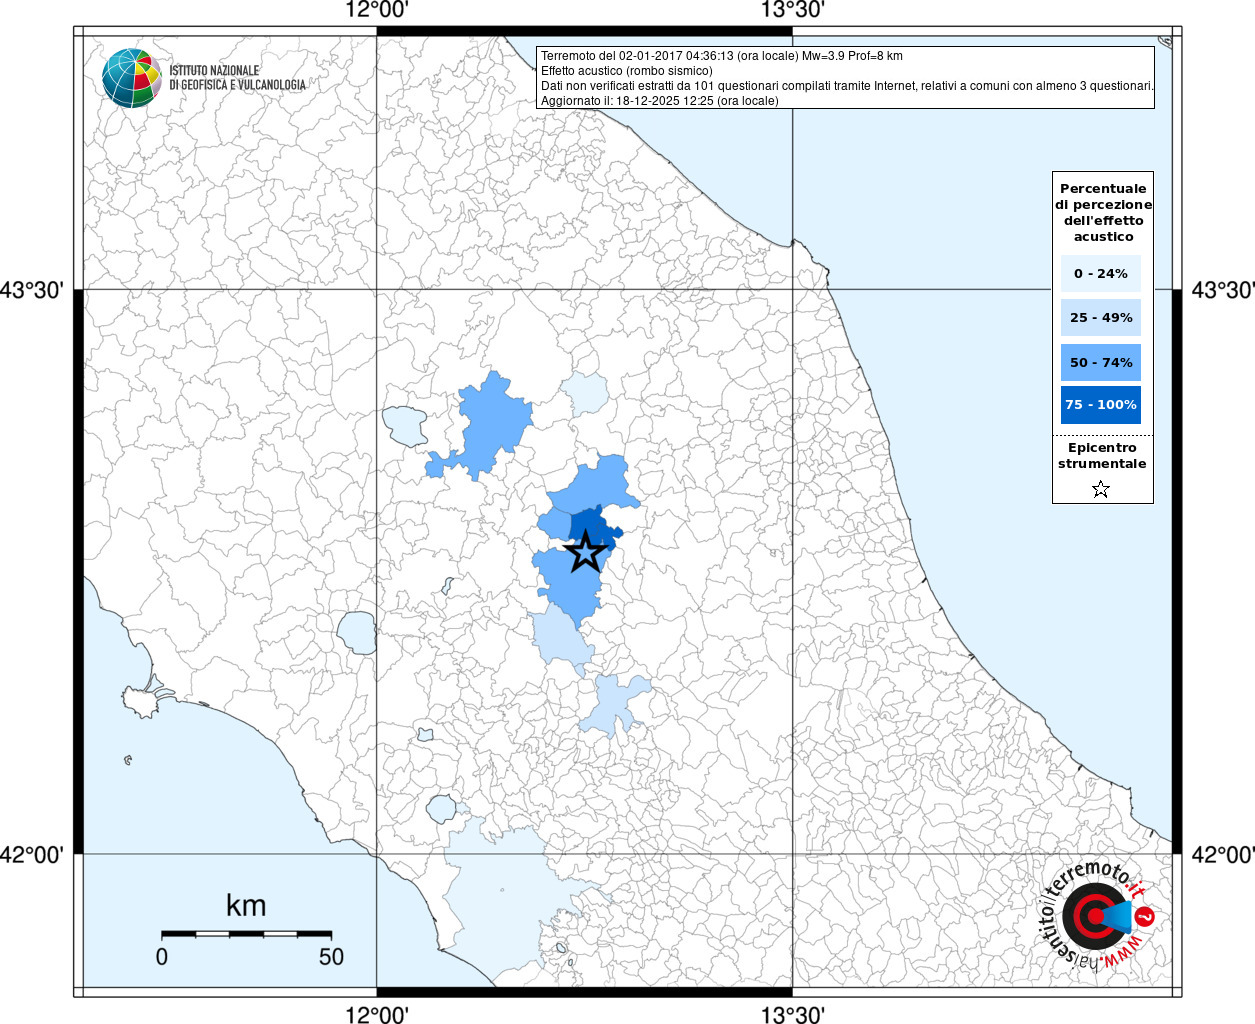The image size is (1255, 1024).
Task: Click the right 43°30' latitude label
Action: [1222, 290]
